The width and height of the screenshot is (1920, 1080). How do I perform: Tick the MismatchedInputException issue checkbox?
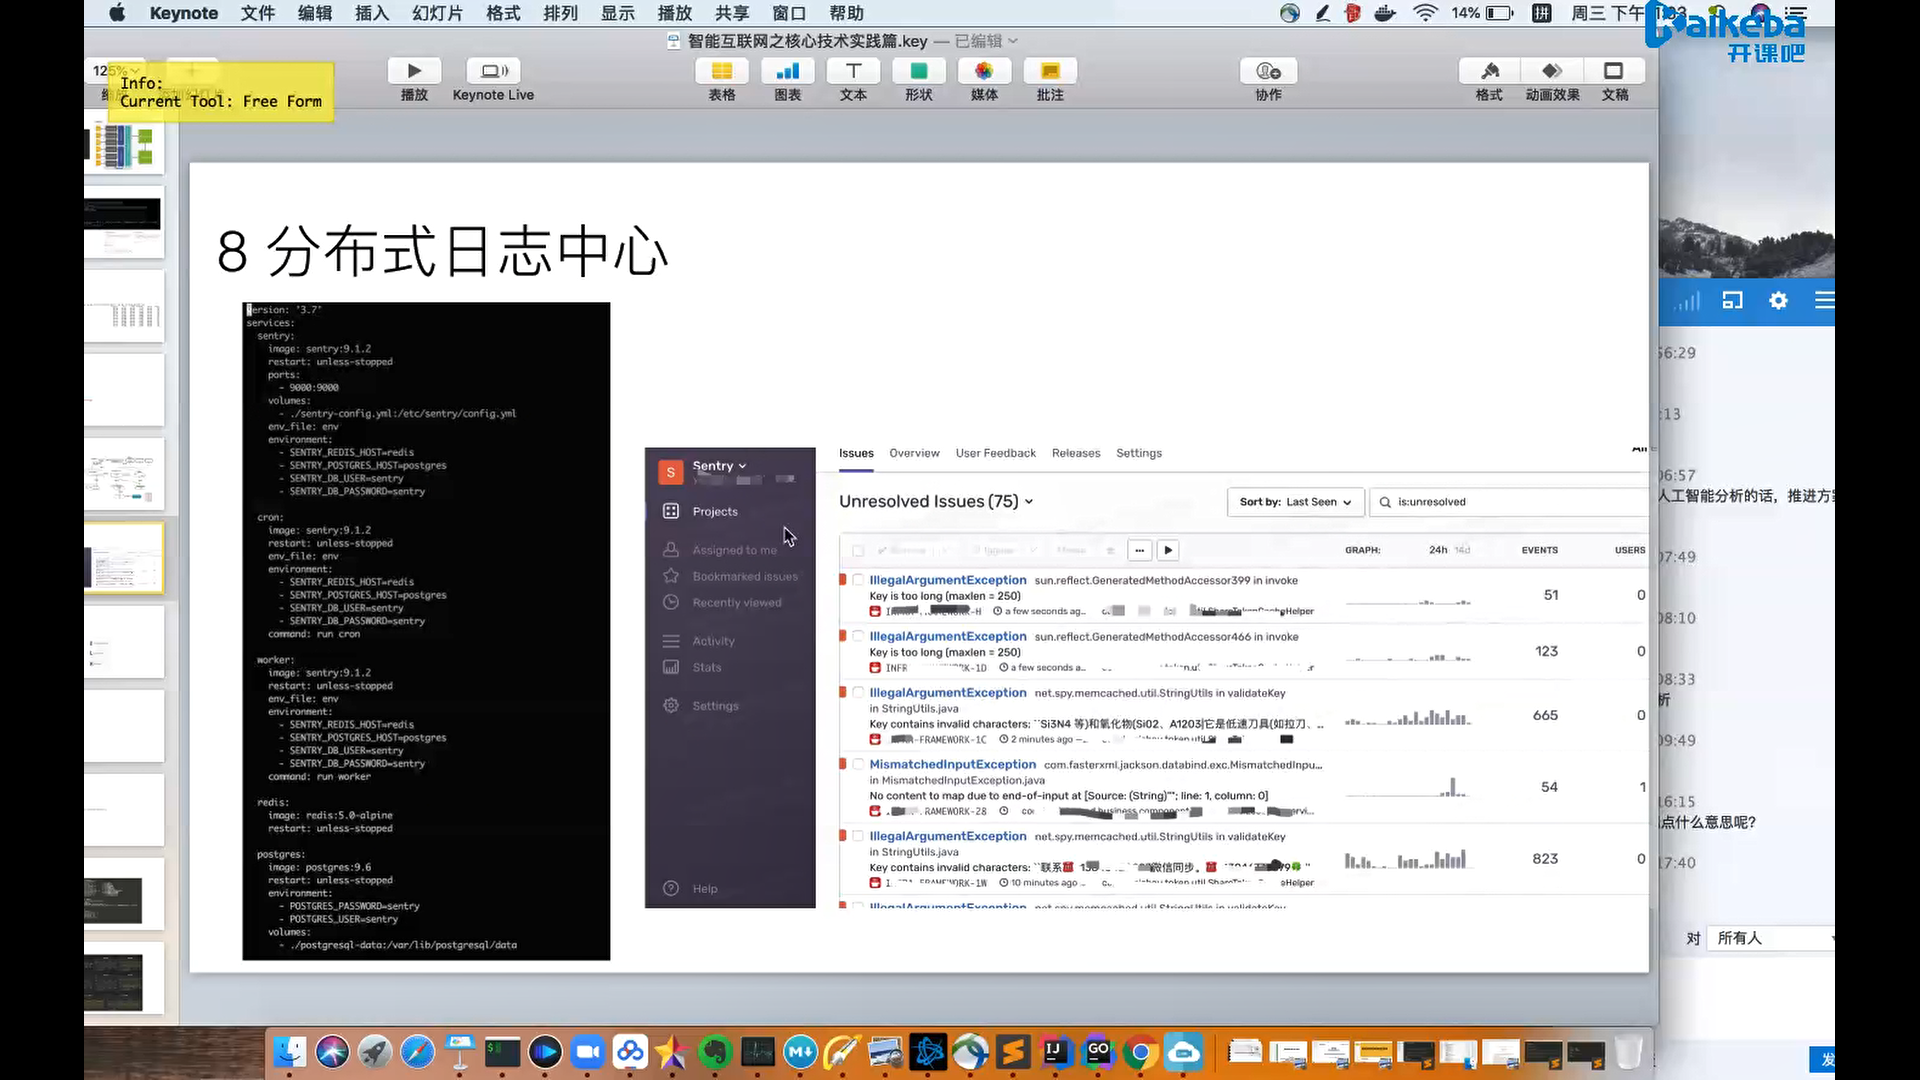tap(858, 764)
